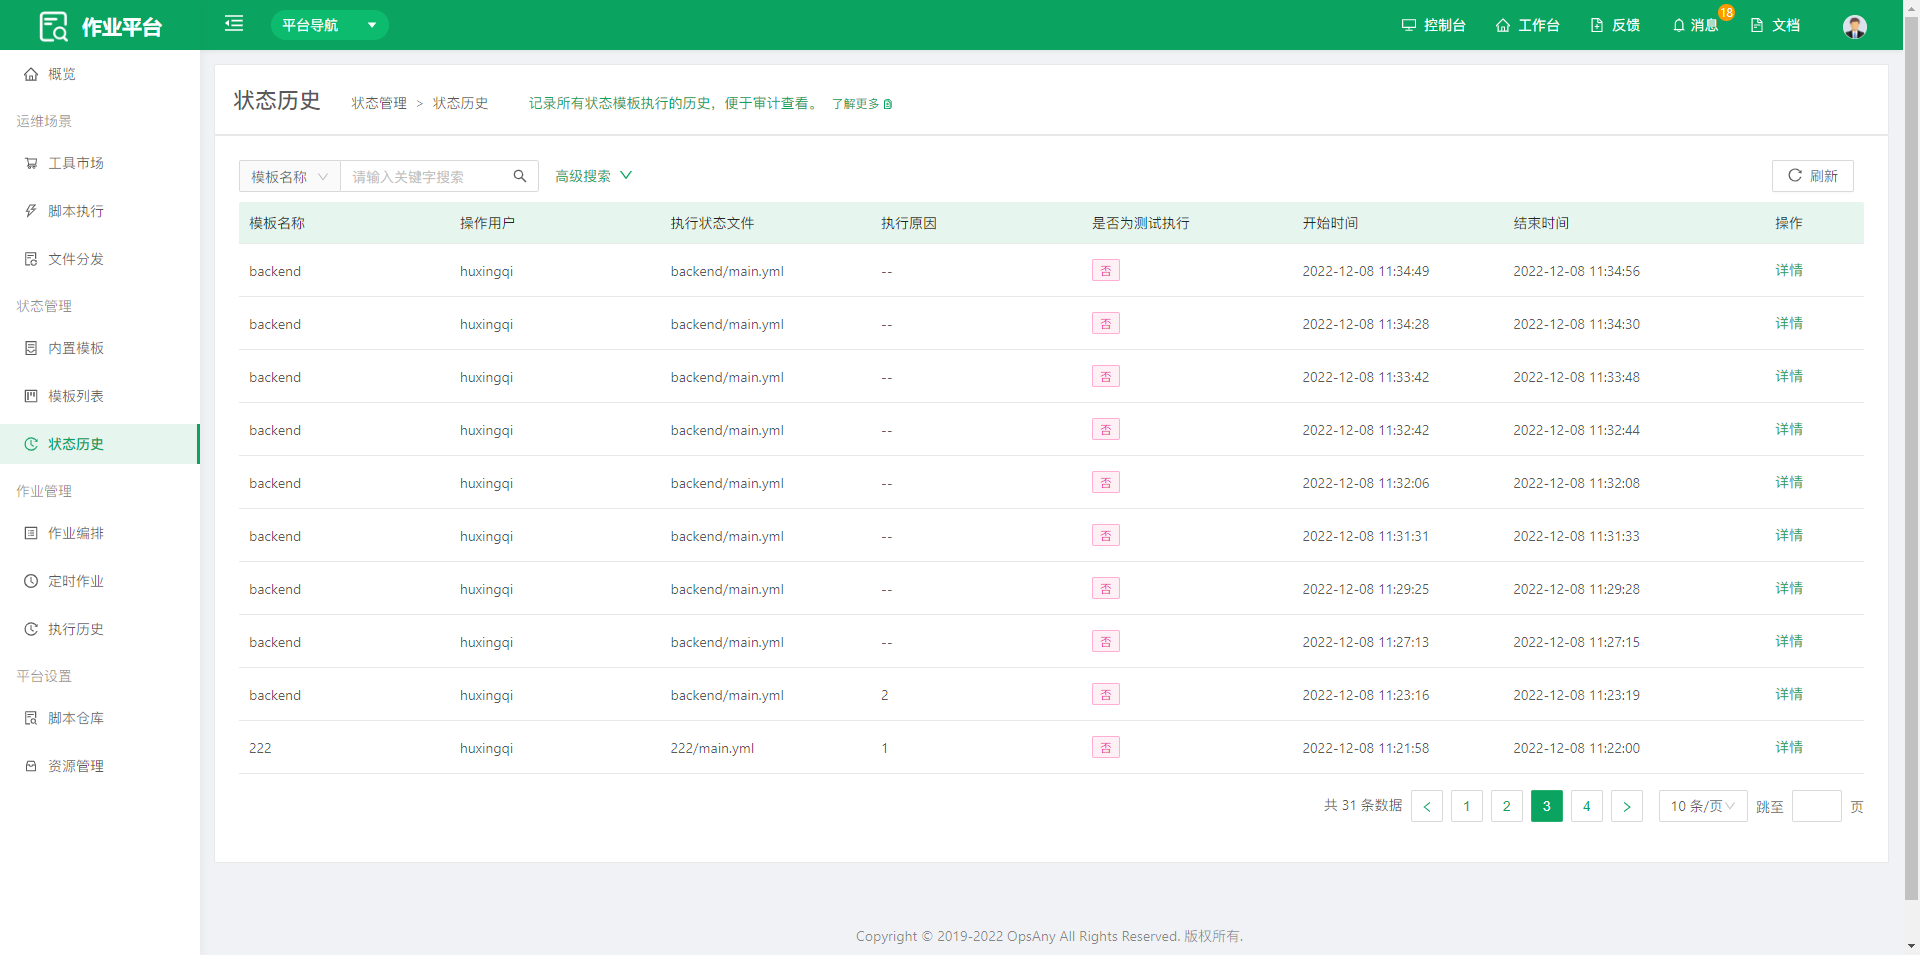Go to page 1

1467,806
